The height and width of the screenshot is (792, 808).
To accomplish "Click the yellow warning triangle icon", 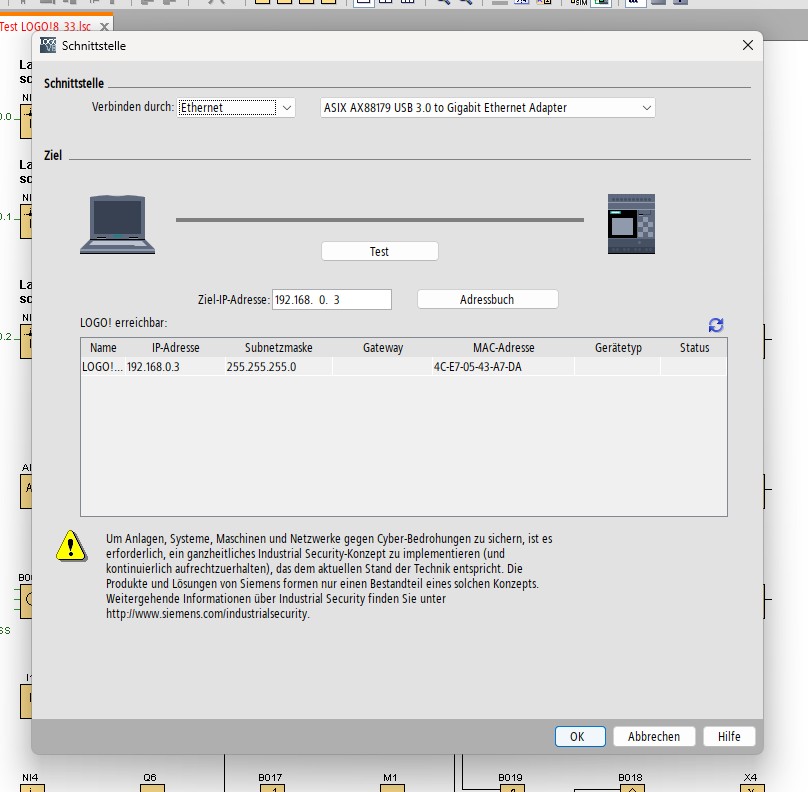I will pyautogui.click(x=71, y=546).
